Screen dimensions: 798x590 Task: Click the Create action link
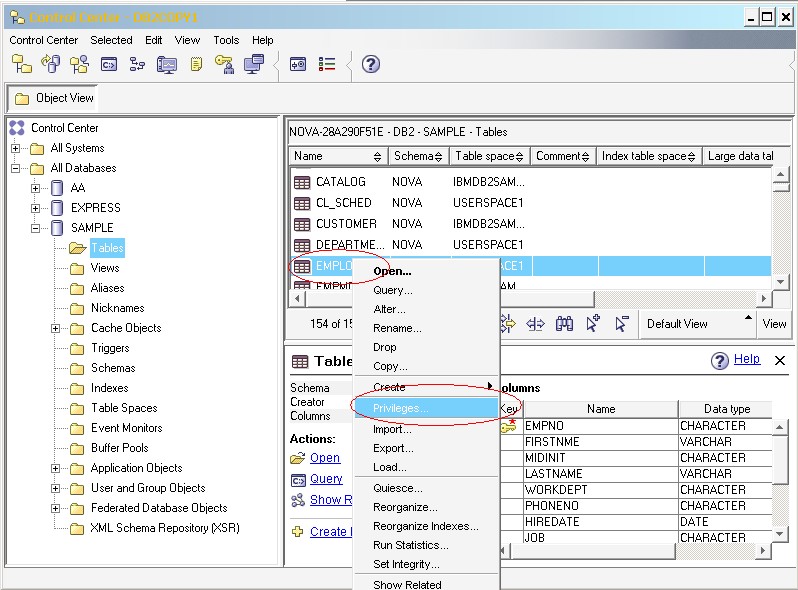pos(331,532)
